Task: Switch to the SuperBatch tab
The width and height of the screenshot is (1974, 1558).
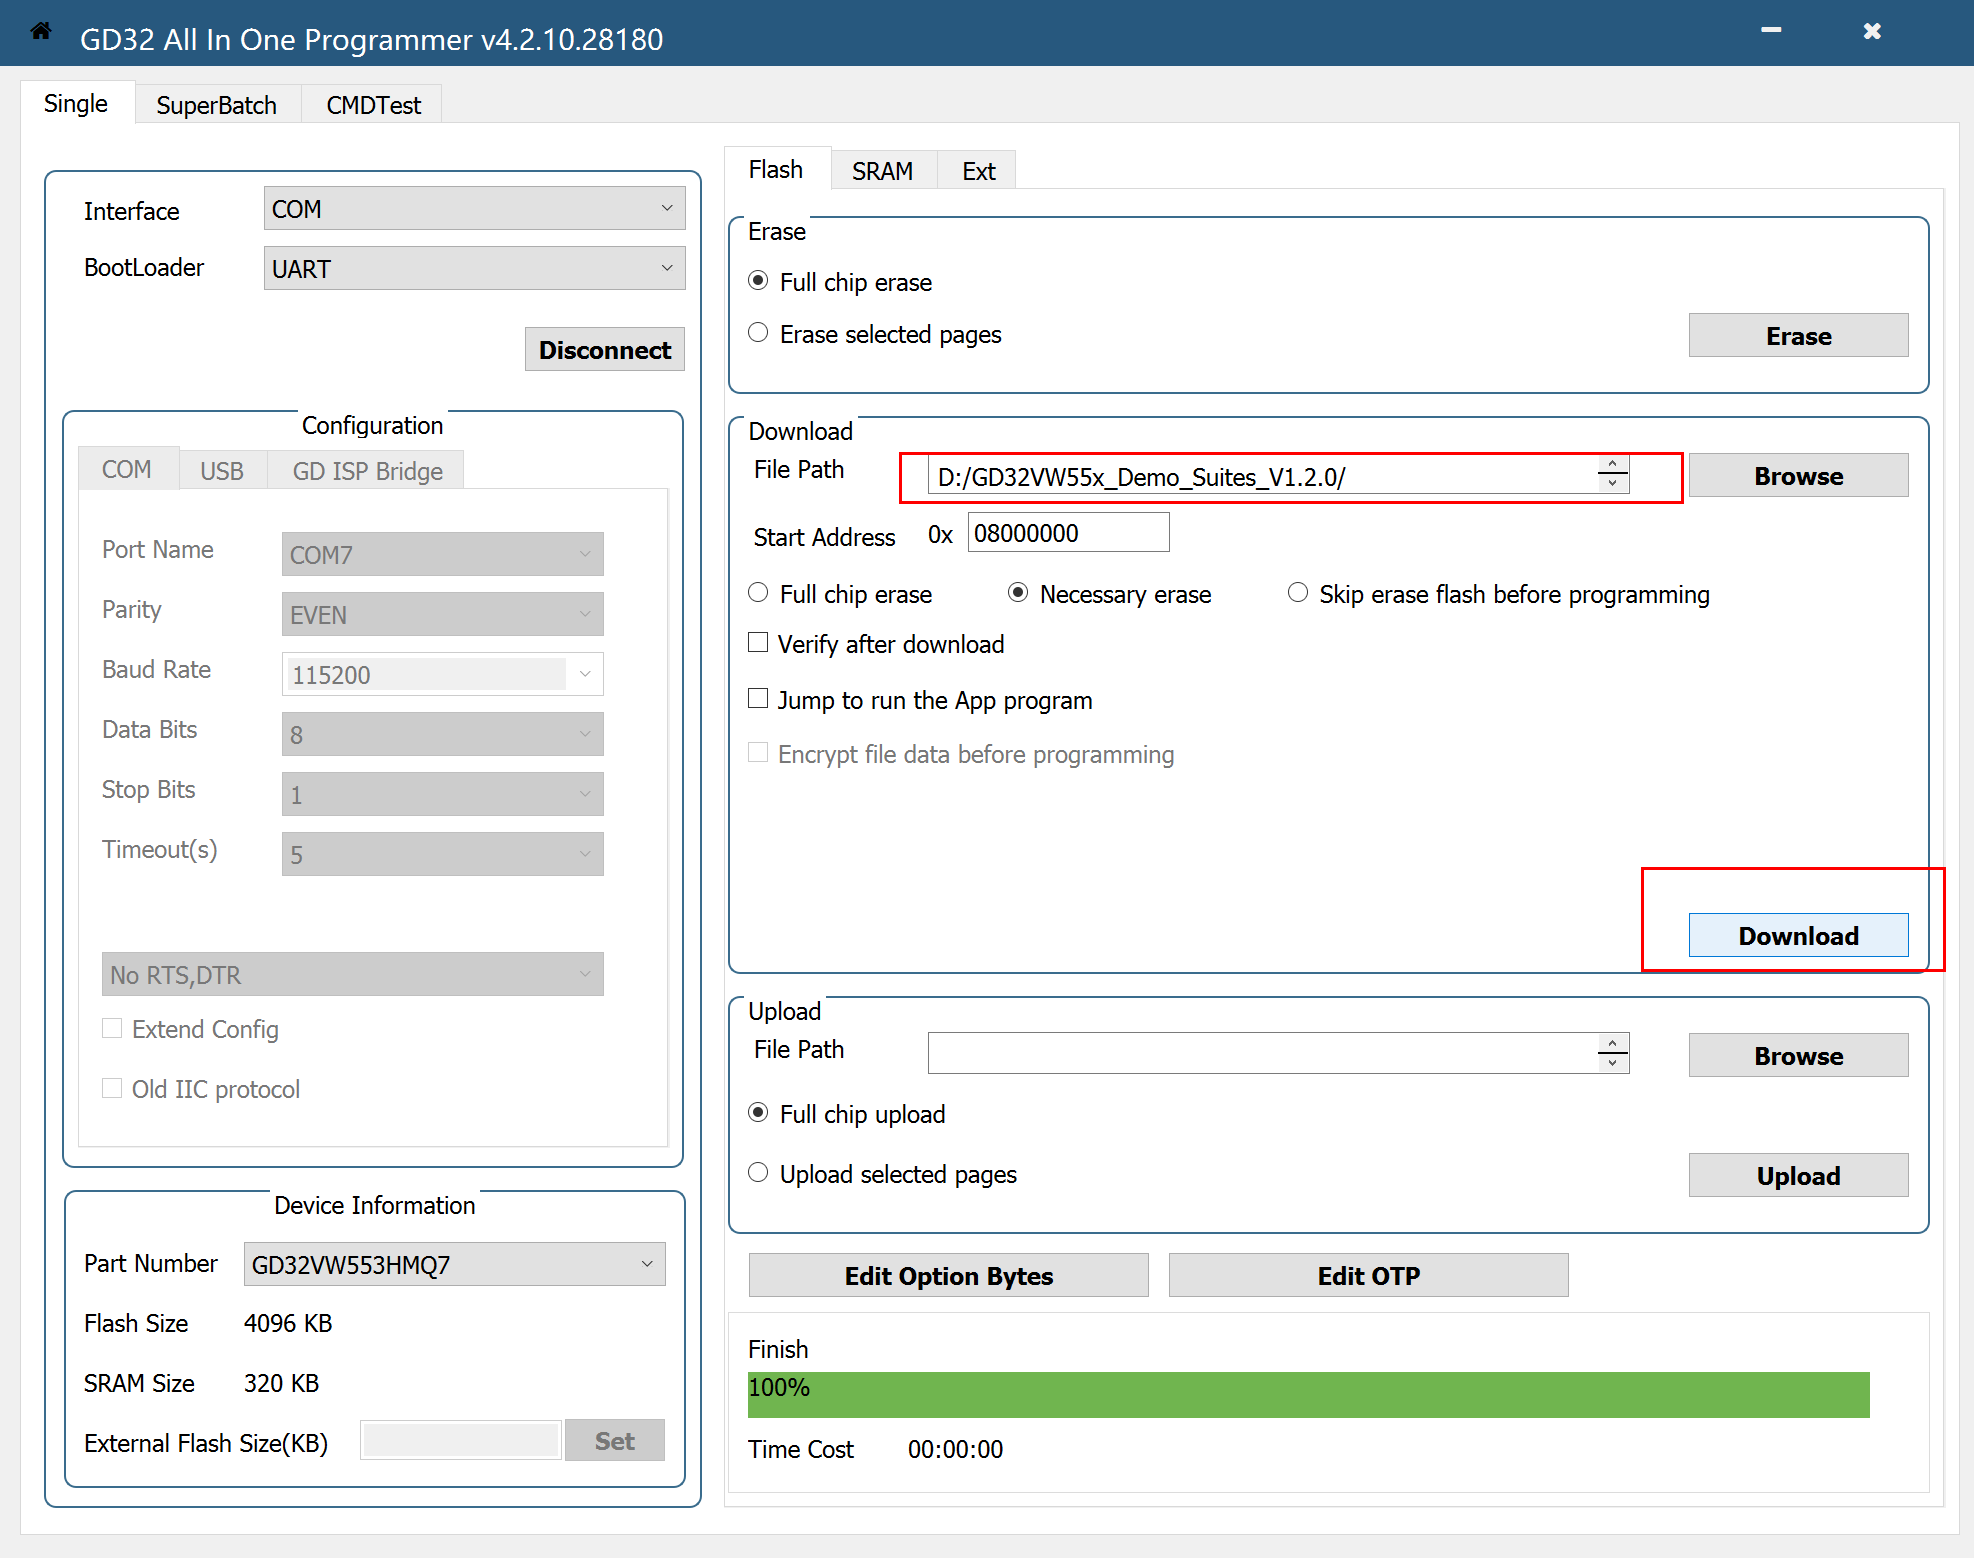Action: click(216, 105)
